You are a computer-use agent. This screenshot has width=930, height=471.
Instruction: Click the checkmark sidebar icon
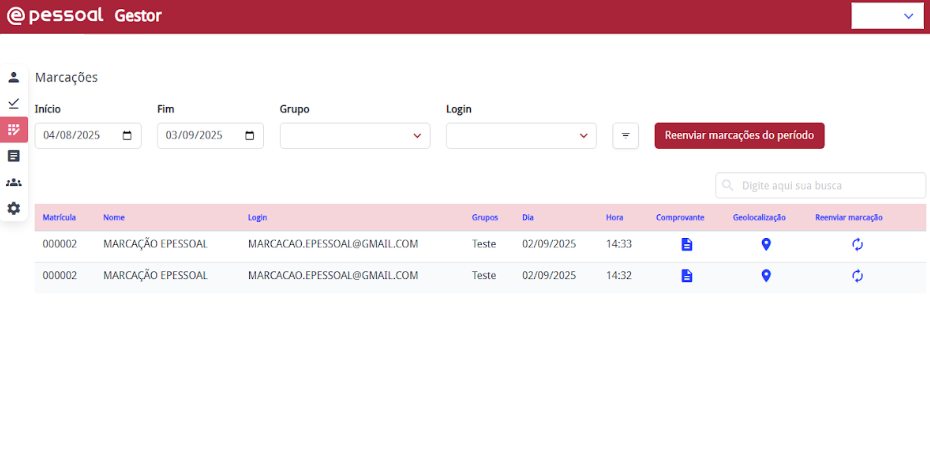click(x=14, y=103)
